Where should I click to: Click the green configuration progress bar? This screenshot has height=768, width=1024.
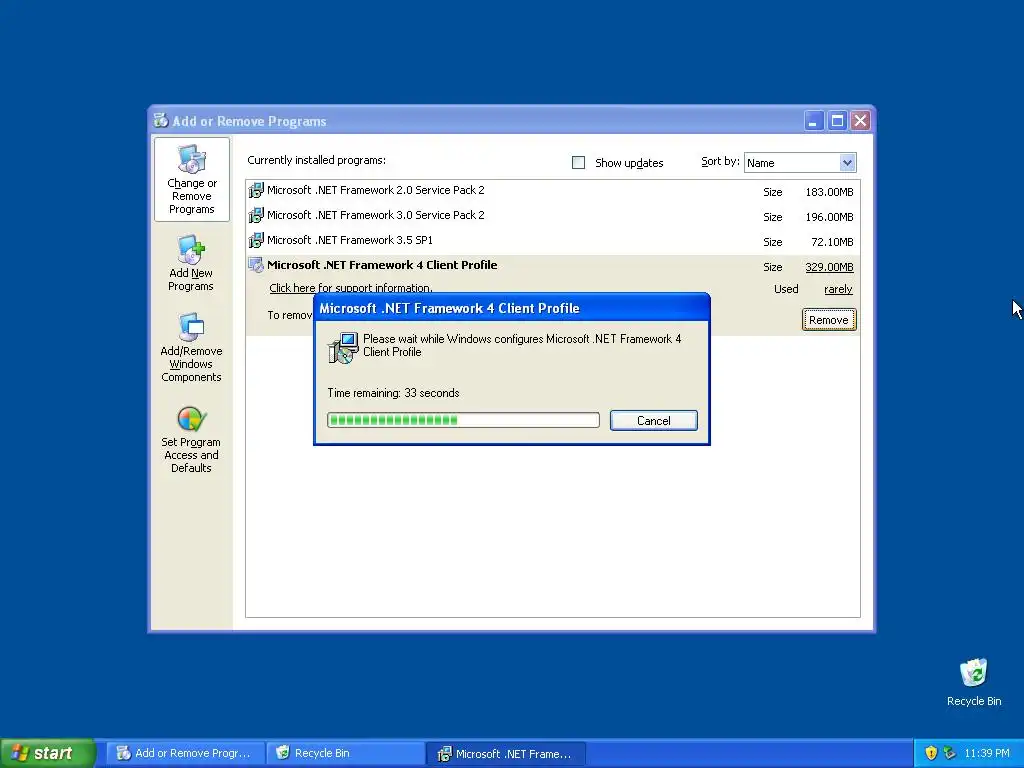[463, 420]
